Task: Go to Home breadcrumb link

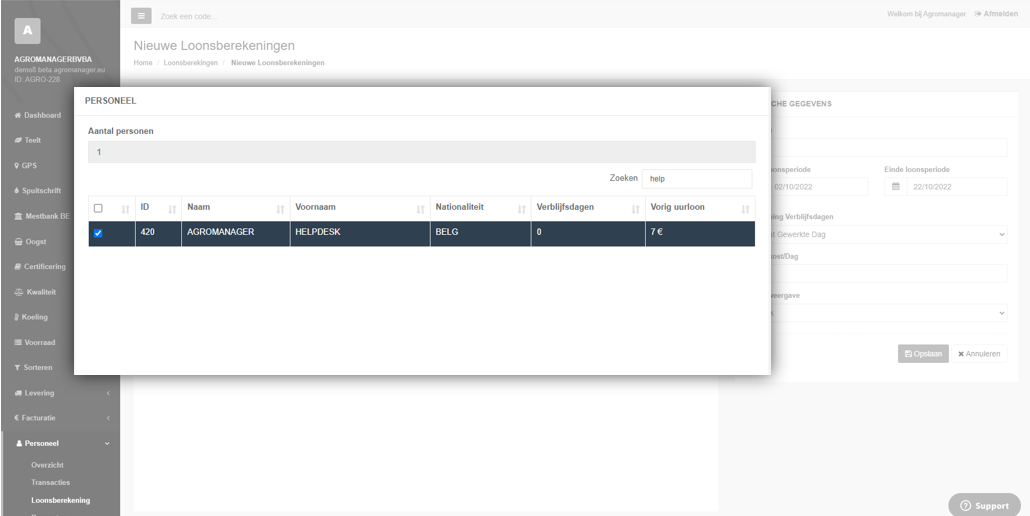Action: [143, 63]
